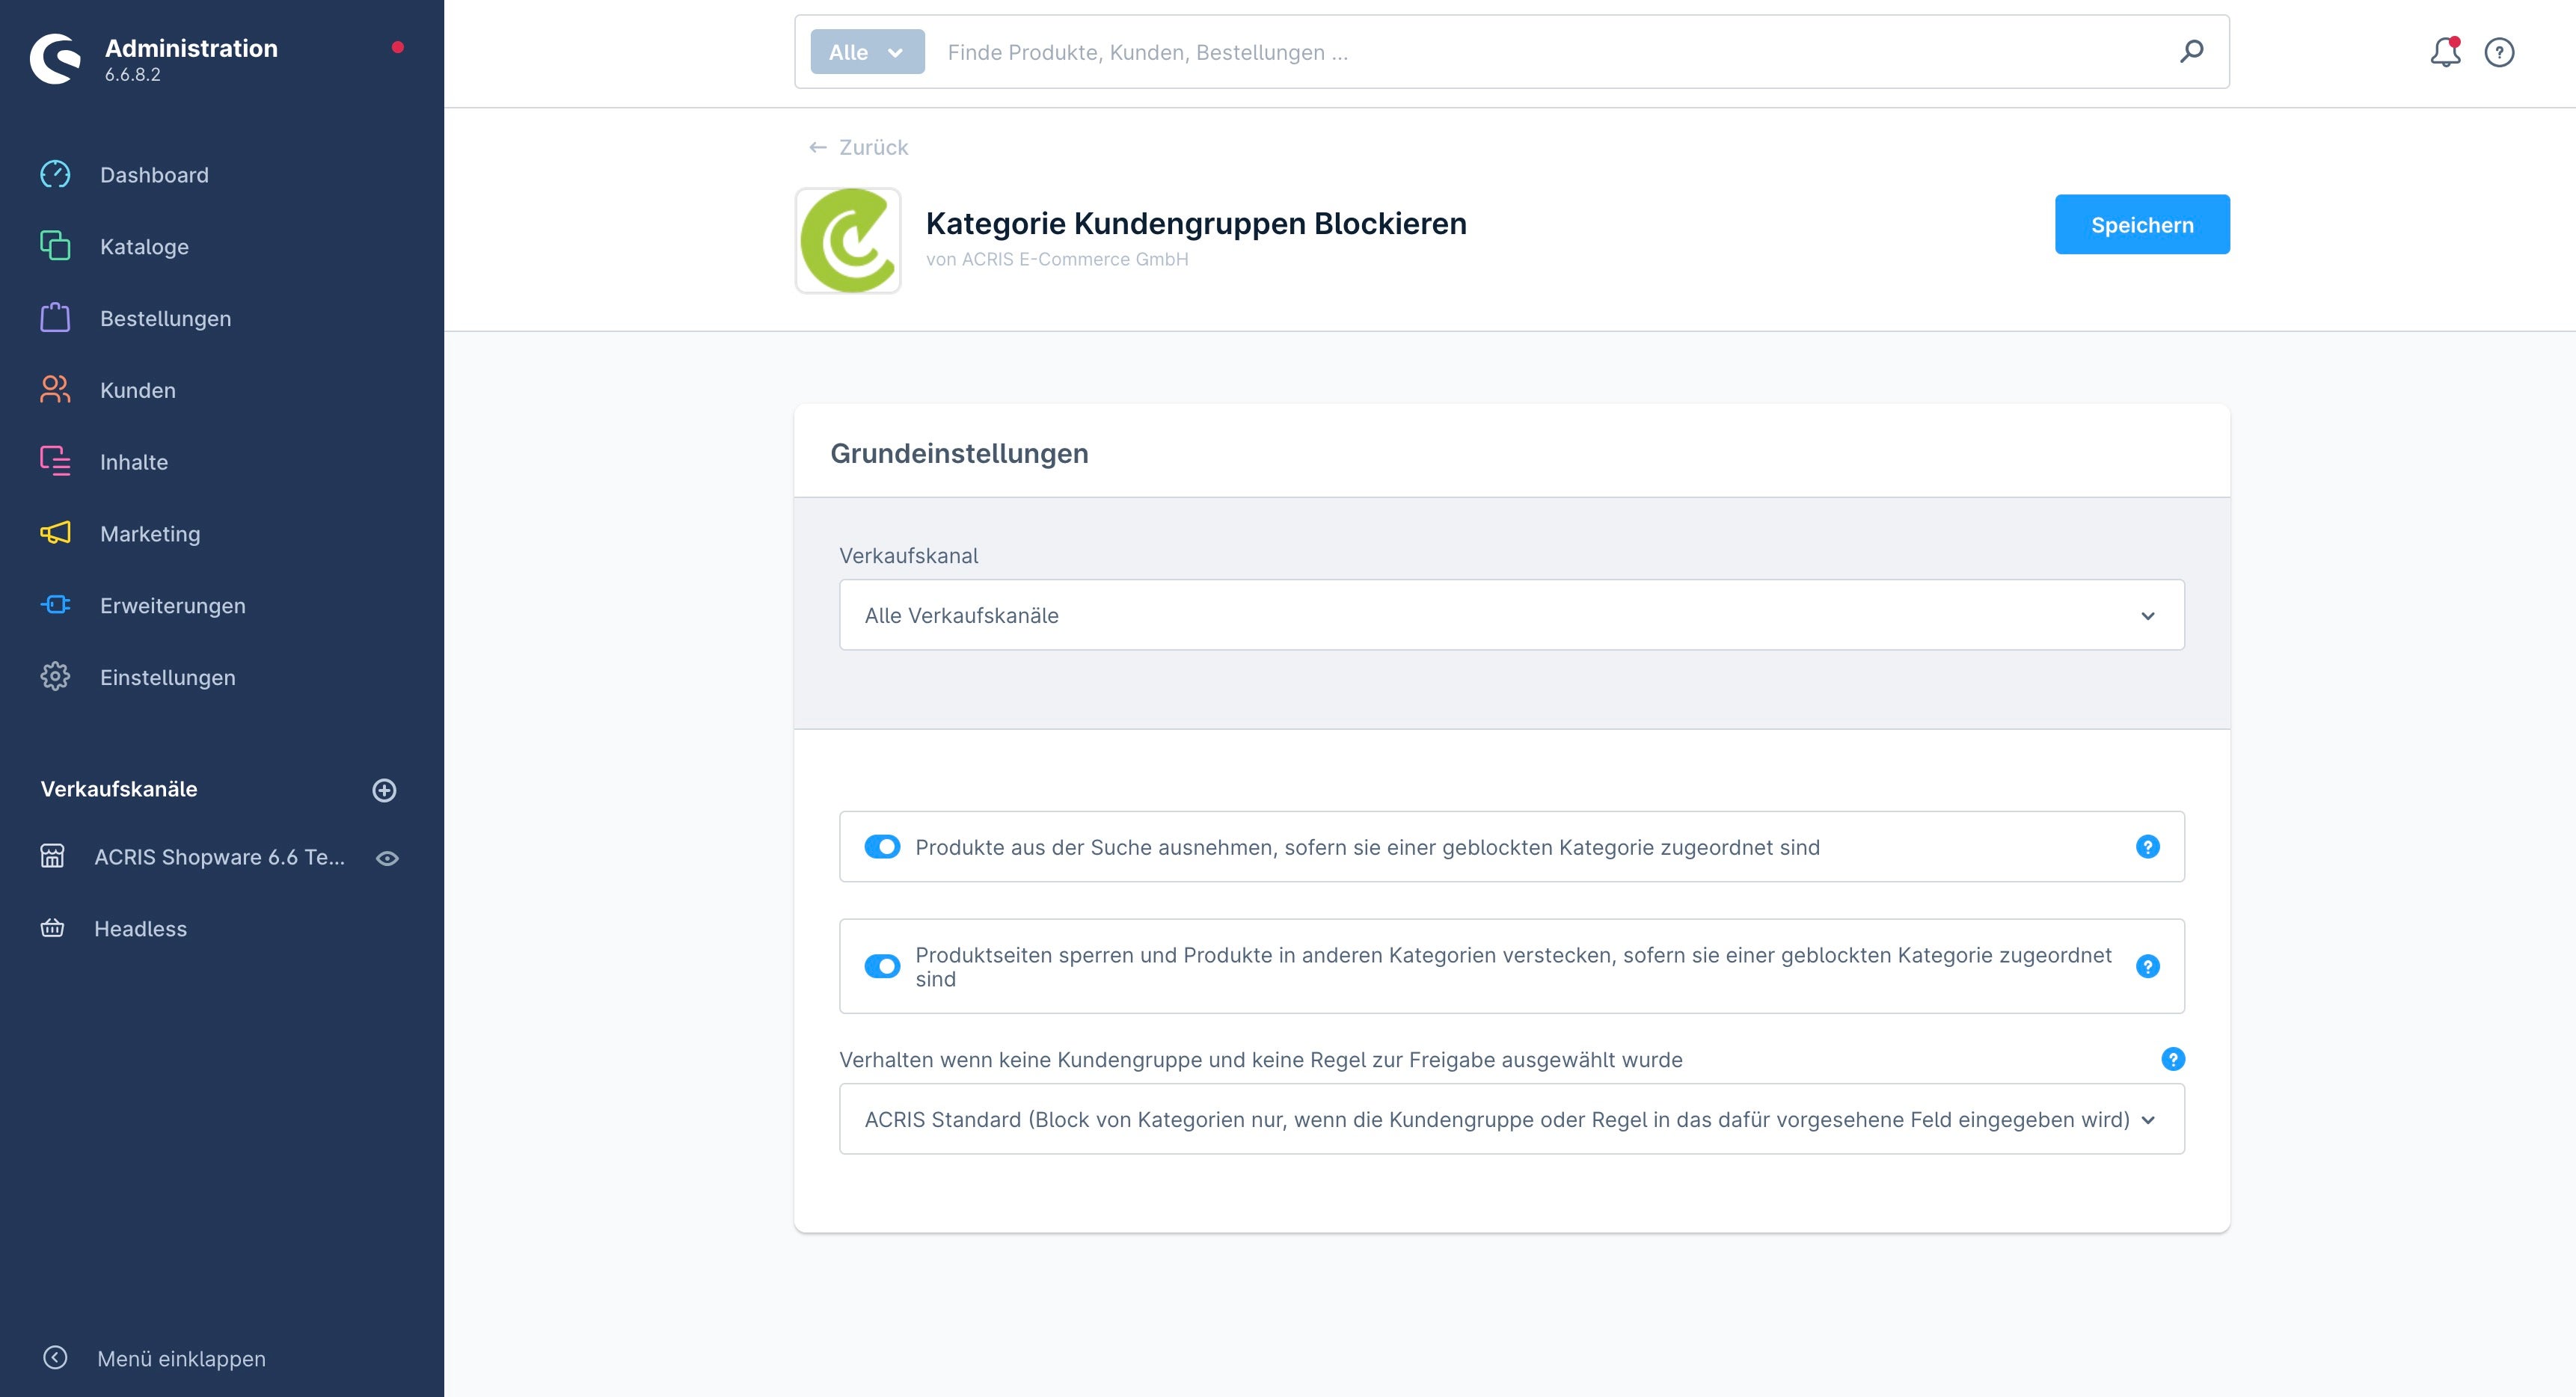The width and height of the screenshot is (2576, 1397).
Task: Select ACRIS Shopware 6.6 Te... sales channel
Action: (x=219, y=857)
